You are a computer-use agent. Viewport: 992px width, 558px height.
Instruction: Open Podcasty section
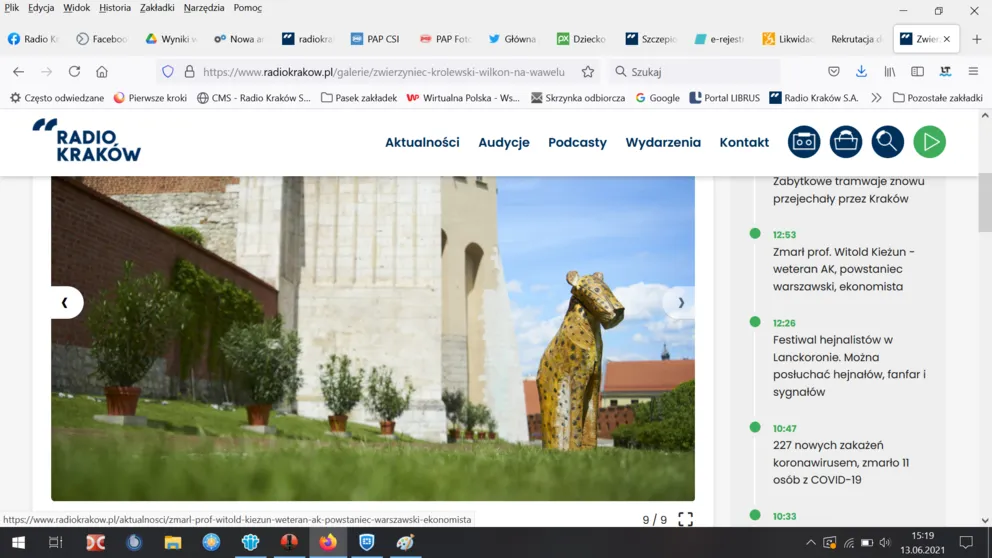pos(577,142)
